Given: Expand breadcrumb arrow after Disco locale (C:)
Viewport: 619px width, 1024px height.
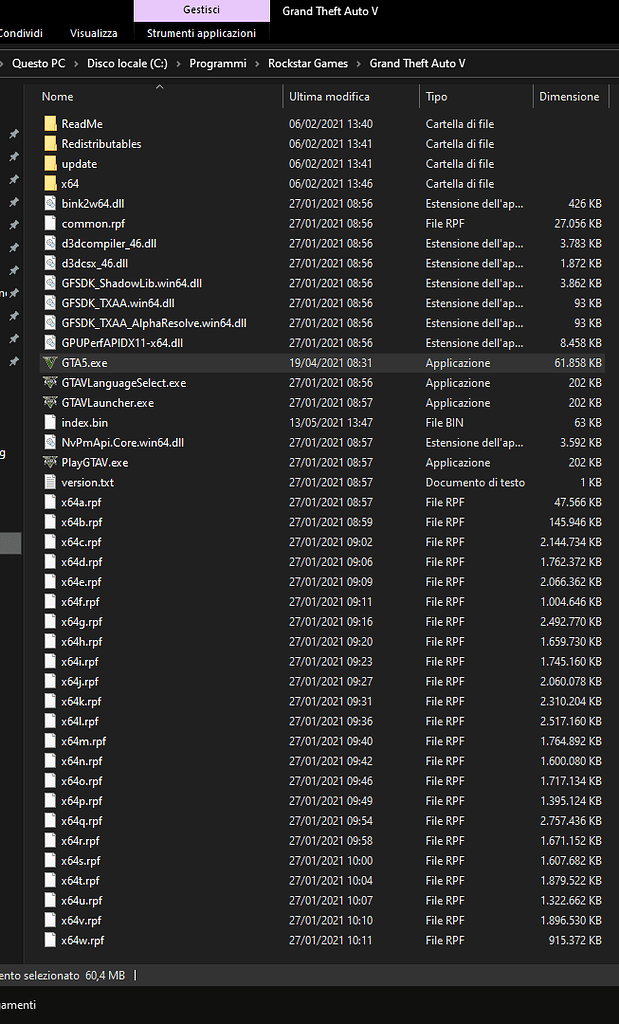Looking at the screenshot, I should tap(178, 63).
